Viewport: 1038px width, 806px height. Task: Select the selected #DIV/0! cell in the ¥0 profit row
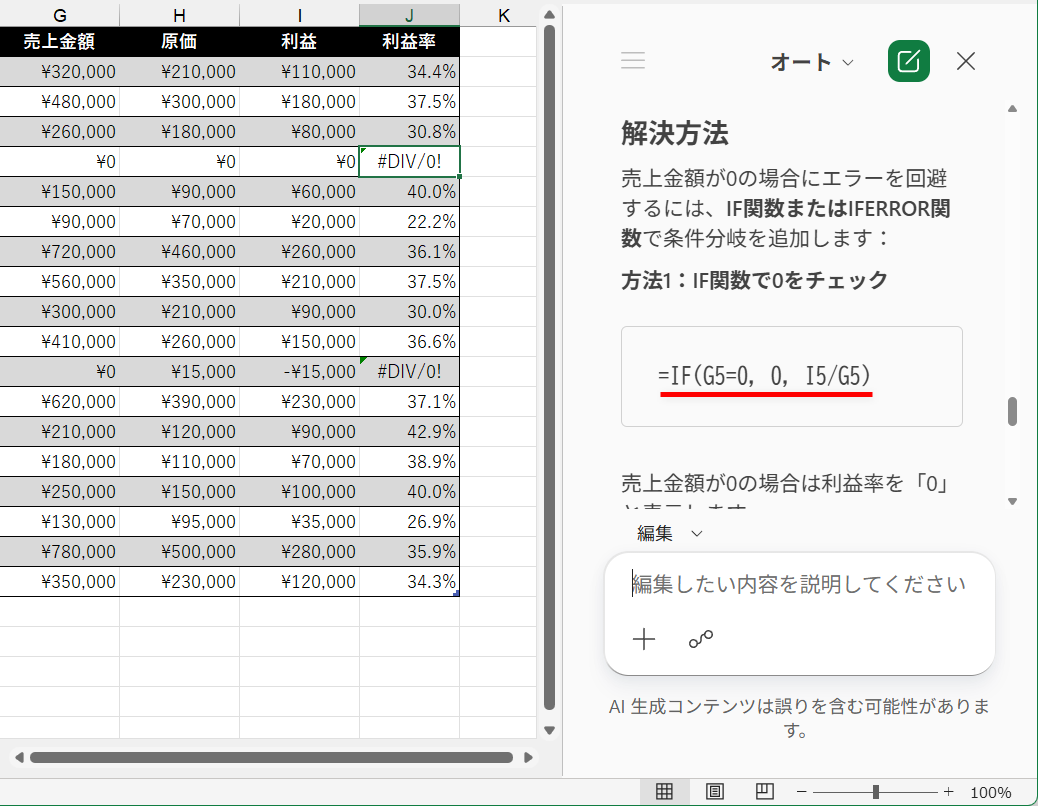coord(409,161)
